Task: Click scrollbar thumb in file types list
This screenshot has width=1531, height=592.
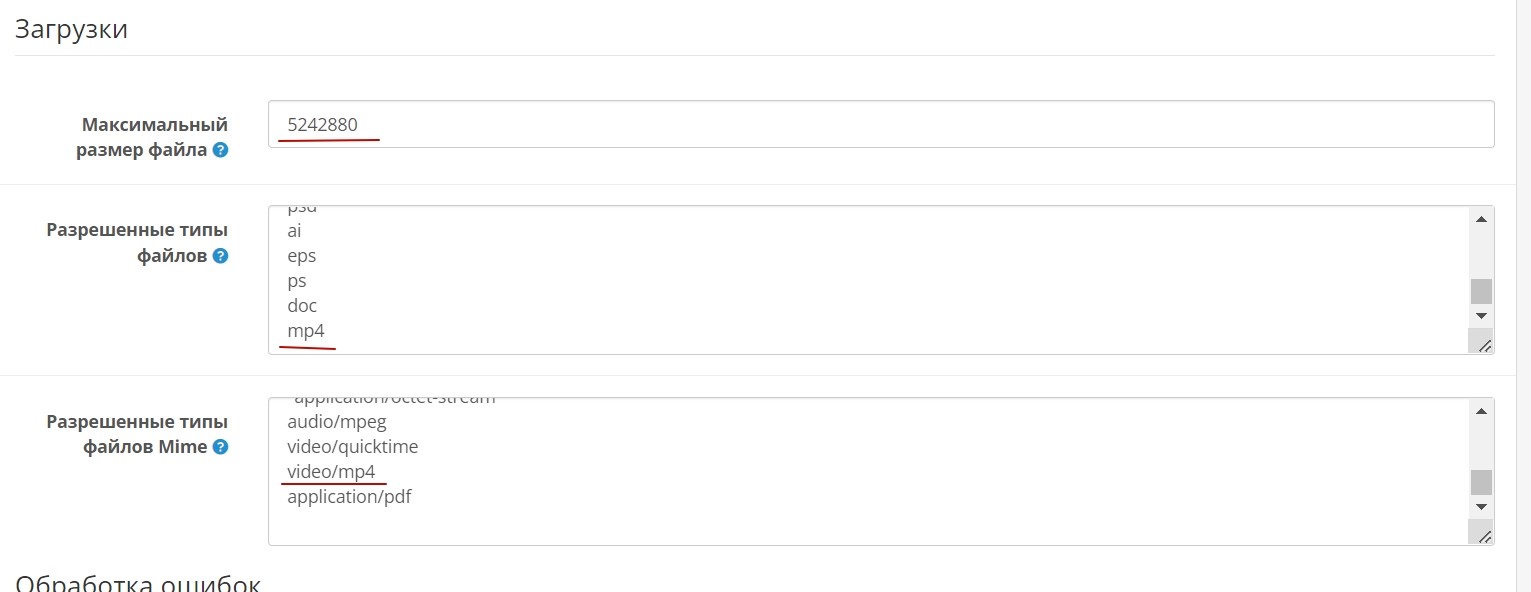Action: click(x=1481, y=291)
